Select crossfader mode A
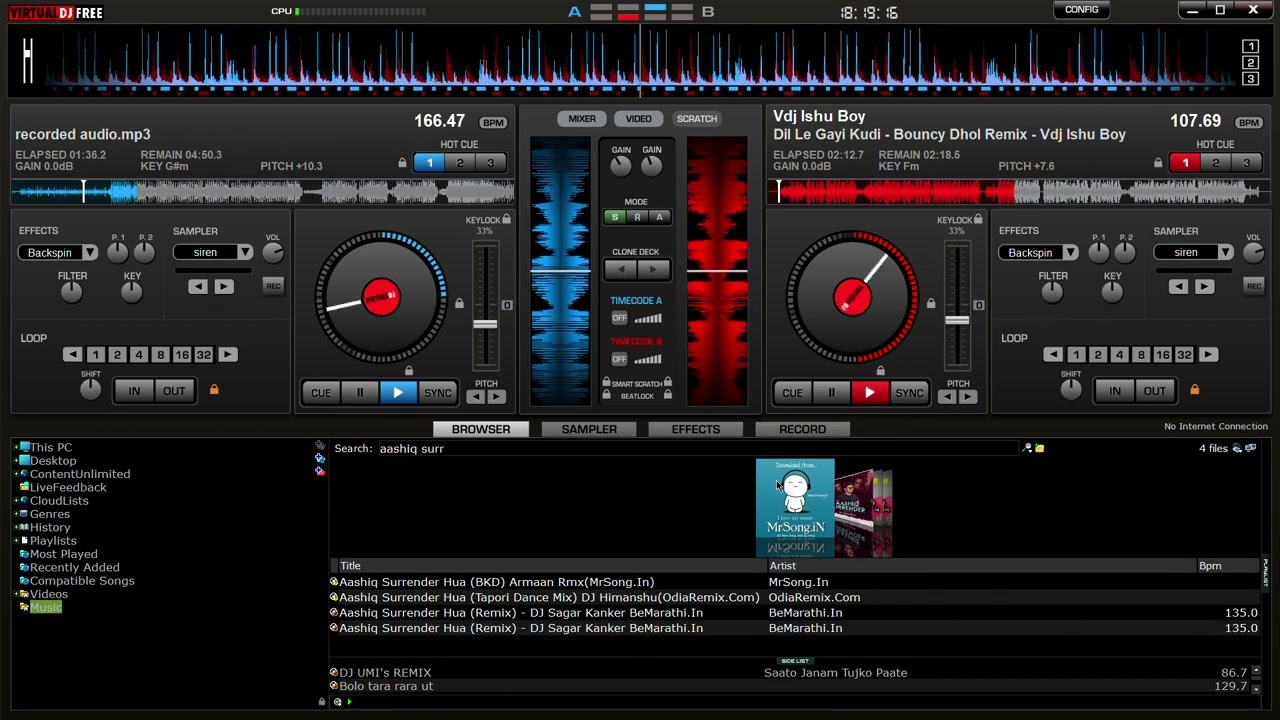 click(x=659, y=218)
